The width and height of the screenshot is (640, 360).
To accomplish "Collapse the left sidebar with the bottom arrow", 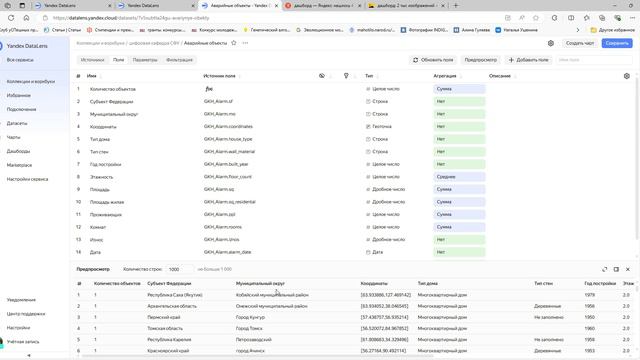I will [x=29, y=356].
